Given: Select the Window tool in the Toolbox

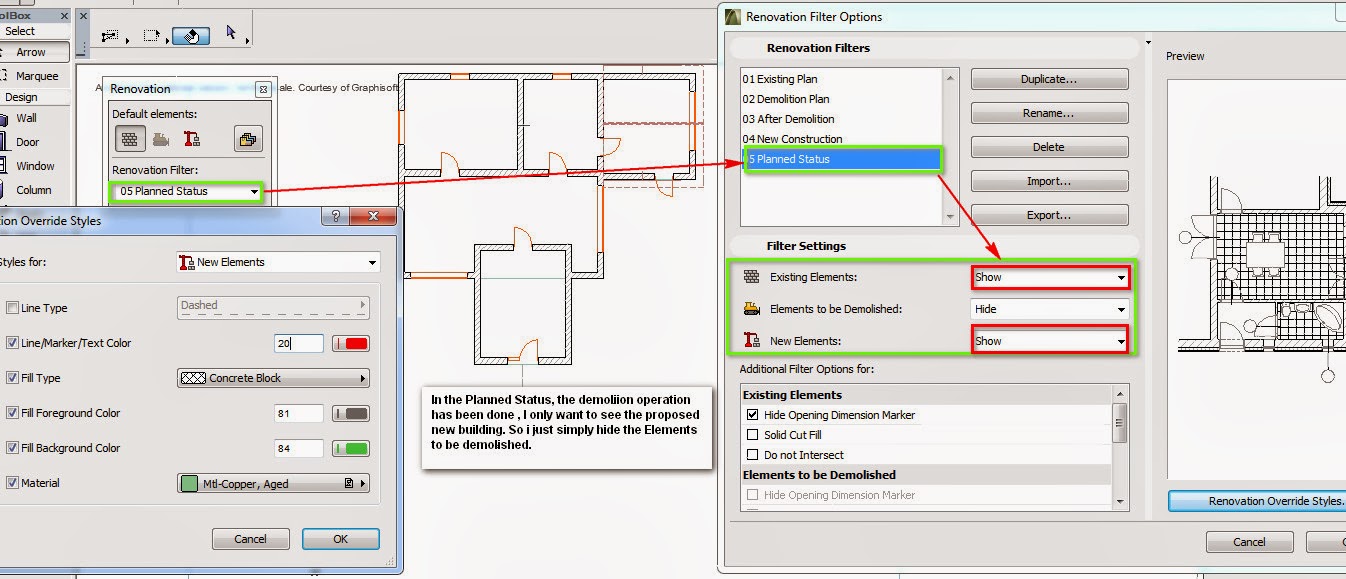Looking at the screenshot, I should (37, 166).
